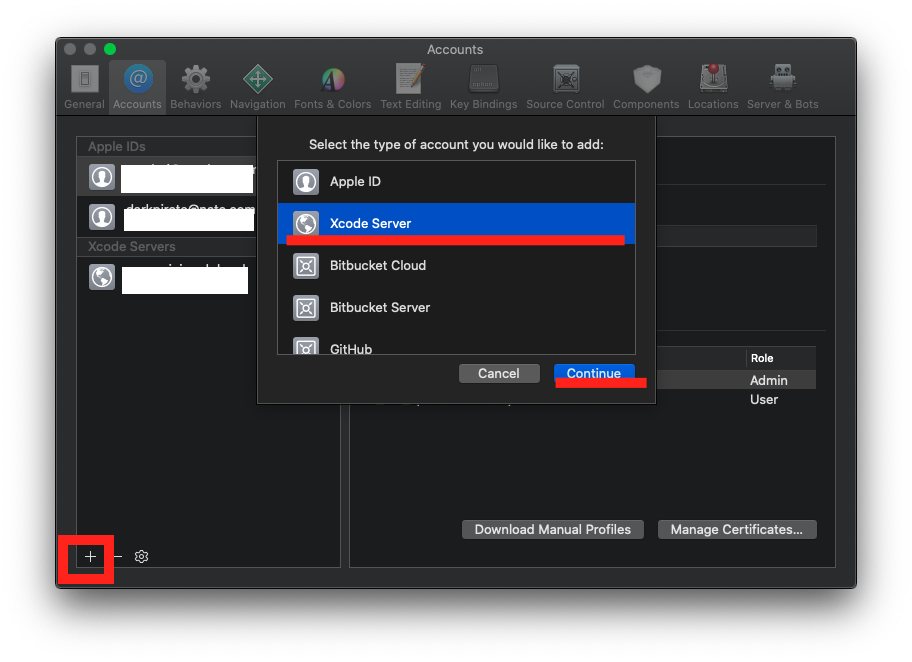The image size is (912, 662).
Task: Click the plus button to add account
Action: [90, 557]
